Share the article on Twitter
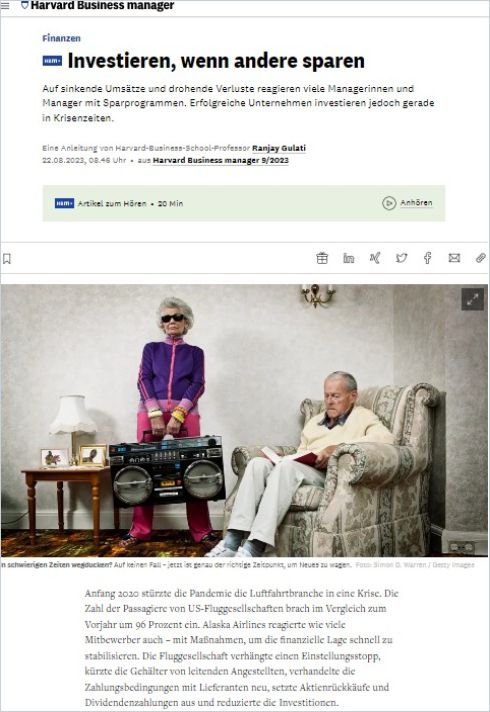The width and height of the screenshot is (490, 712). (401, 258)
